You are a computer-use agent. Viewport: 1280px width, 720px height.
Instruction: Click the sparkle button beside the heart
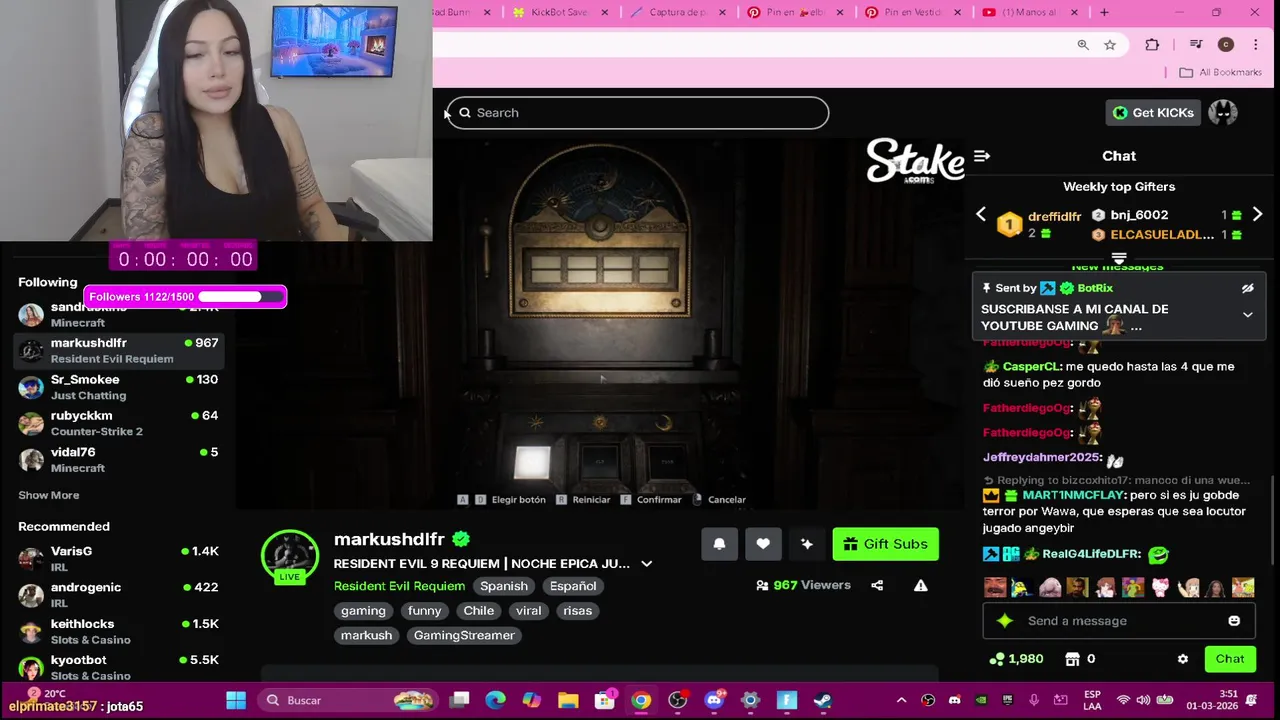pyautogui.click(x=807, y=544)
